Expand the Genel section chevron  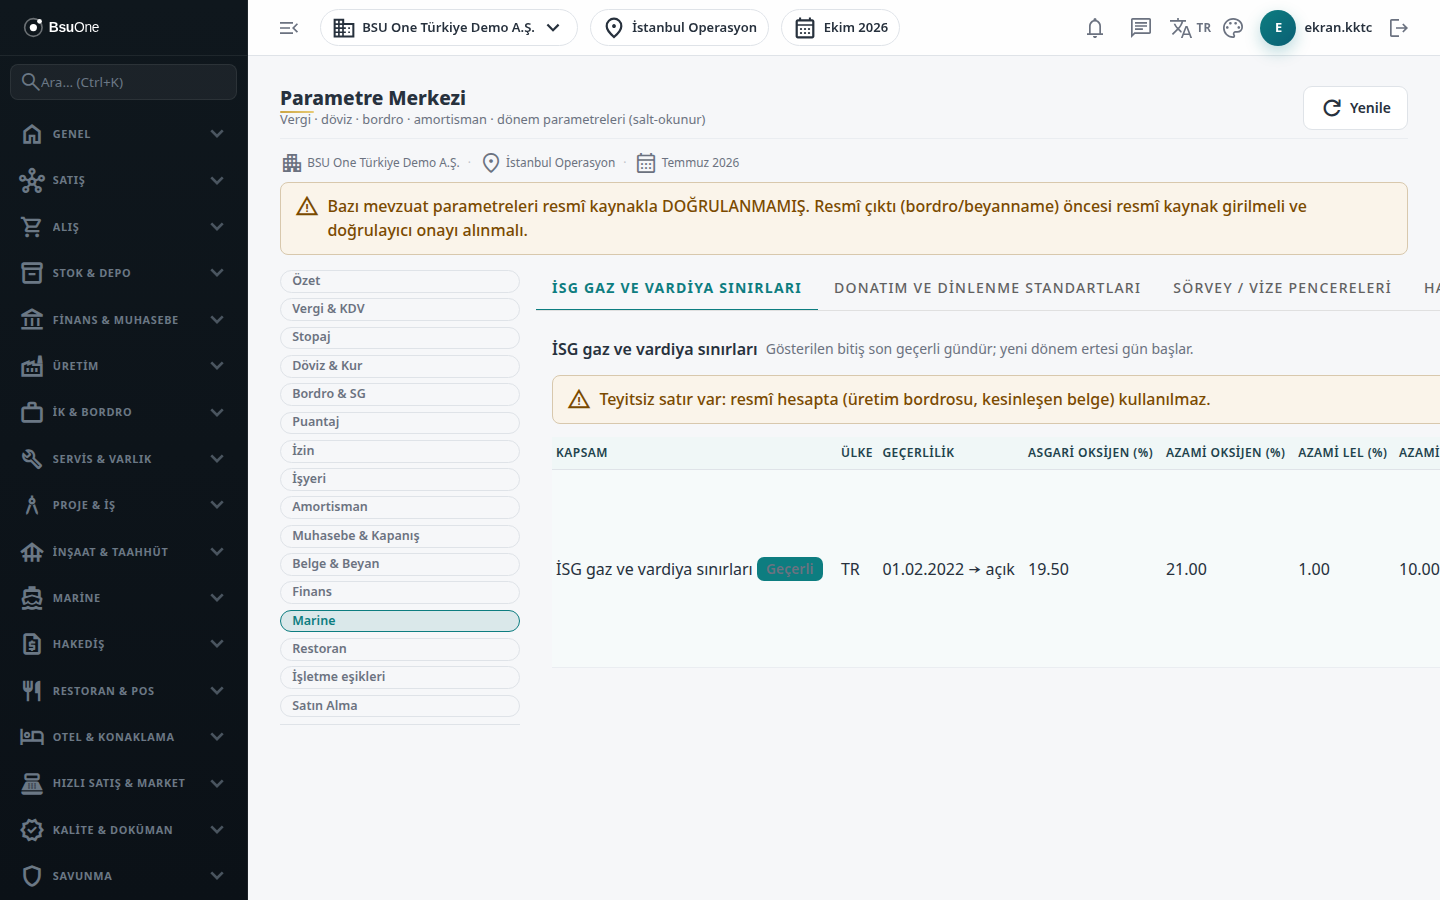tap(217, 134)
